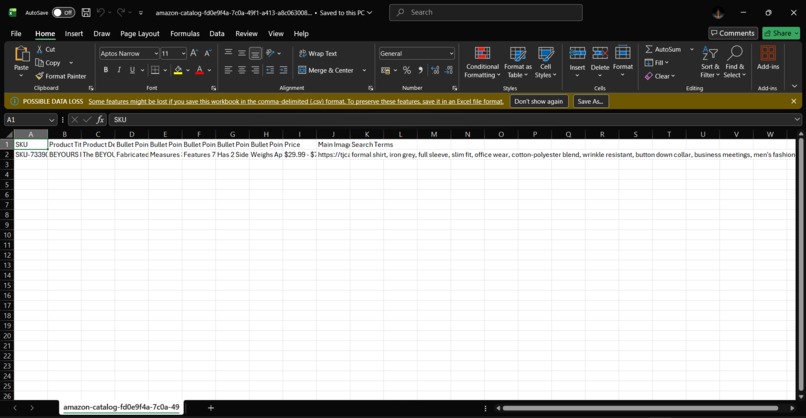Toggle Bold formatting
This screenshot has width=806, height=418.
click(x=105, y=70)
